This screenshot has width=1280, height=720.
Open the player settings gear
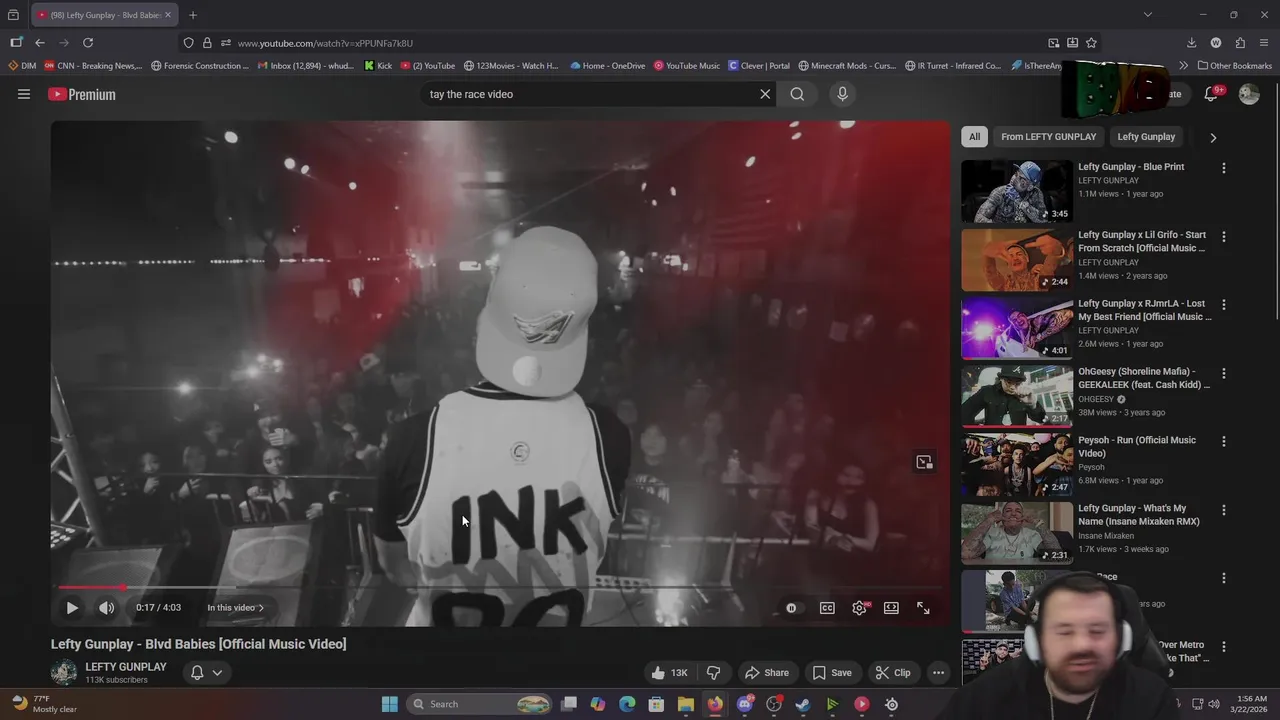click(859, 608)
